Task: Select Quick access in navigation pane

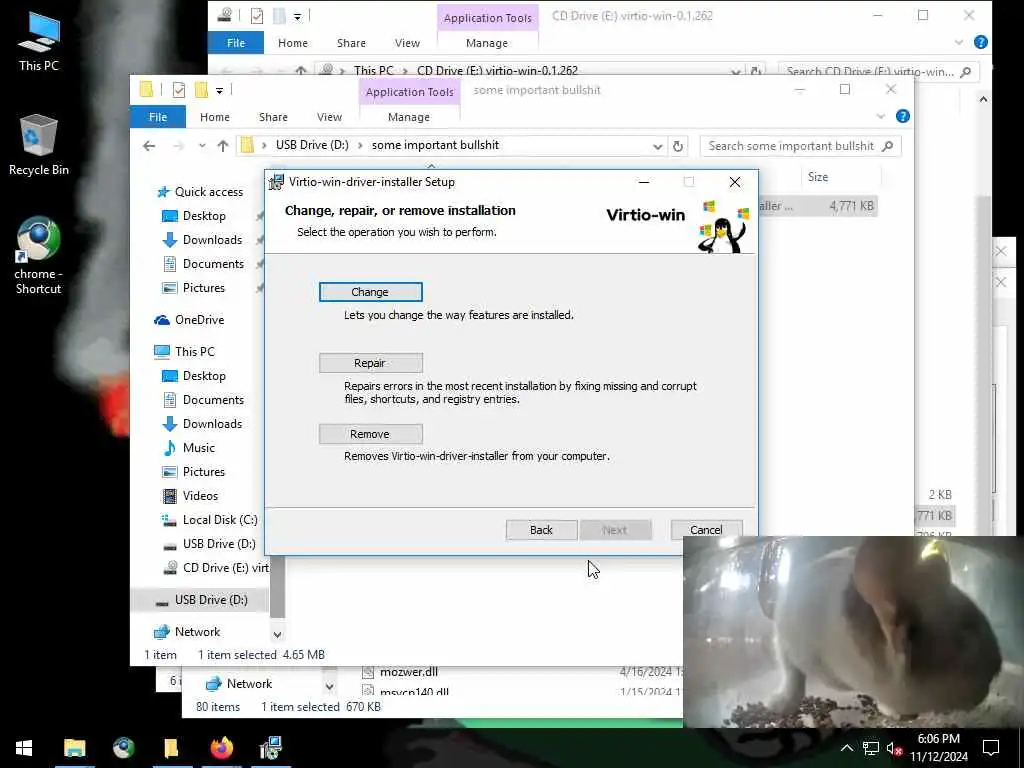Action: (x=200, y=191)
